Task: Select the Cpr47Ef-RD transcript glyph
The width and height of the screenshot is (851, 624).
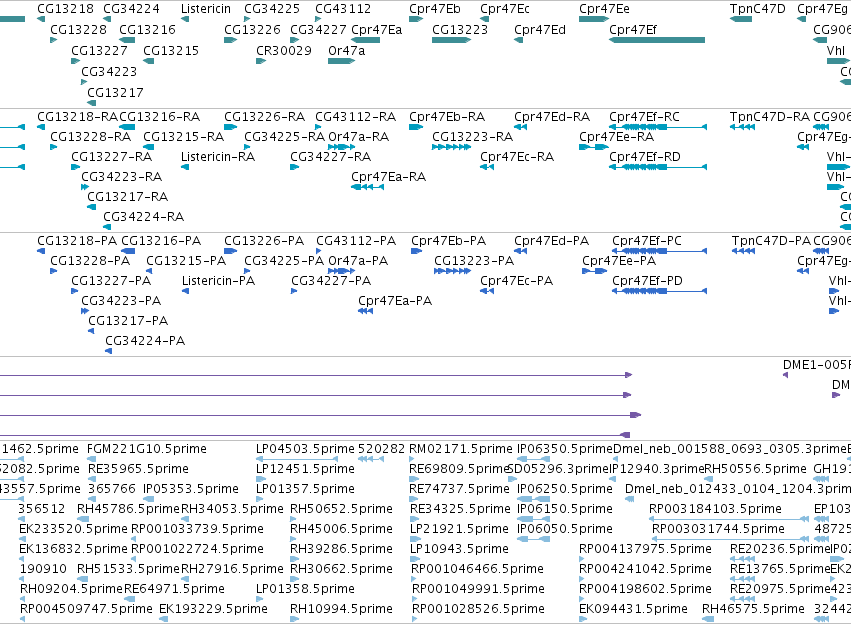Action: (658, 167)
